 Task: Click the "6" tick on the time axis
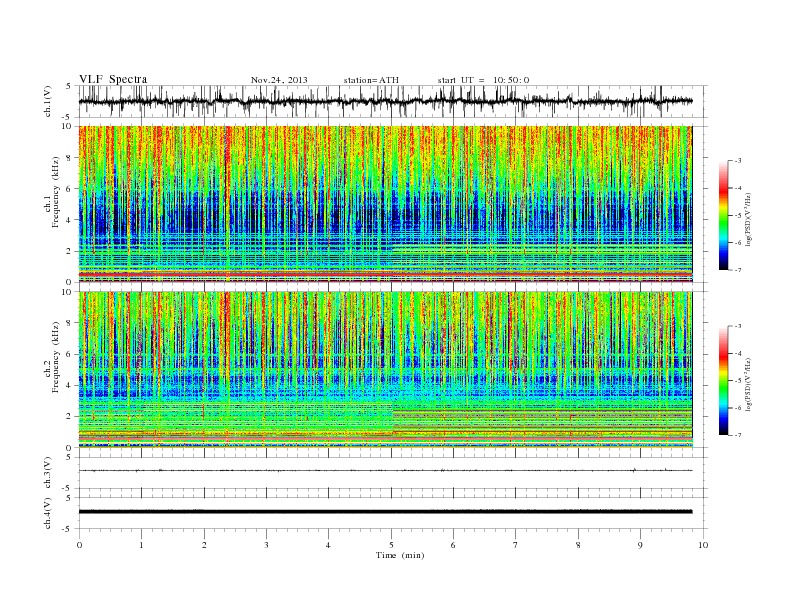pyautogui.click(x=453, y=545)
